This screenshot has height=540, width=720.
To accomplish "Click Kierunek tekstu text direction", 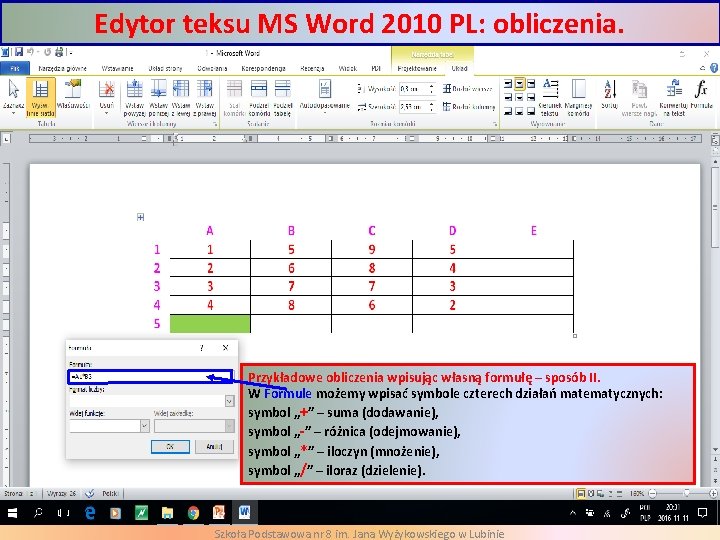I will (550, 97).
